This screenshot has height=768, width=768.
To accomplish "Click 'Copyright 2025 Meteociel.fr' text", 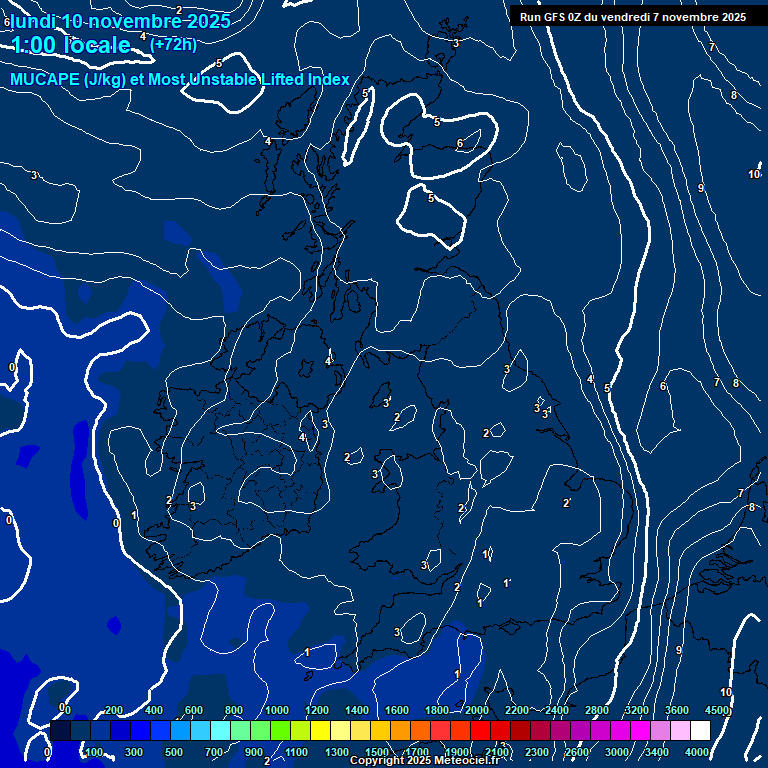I will pyautogui.click(x=425, y=760).
